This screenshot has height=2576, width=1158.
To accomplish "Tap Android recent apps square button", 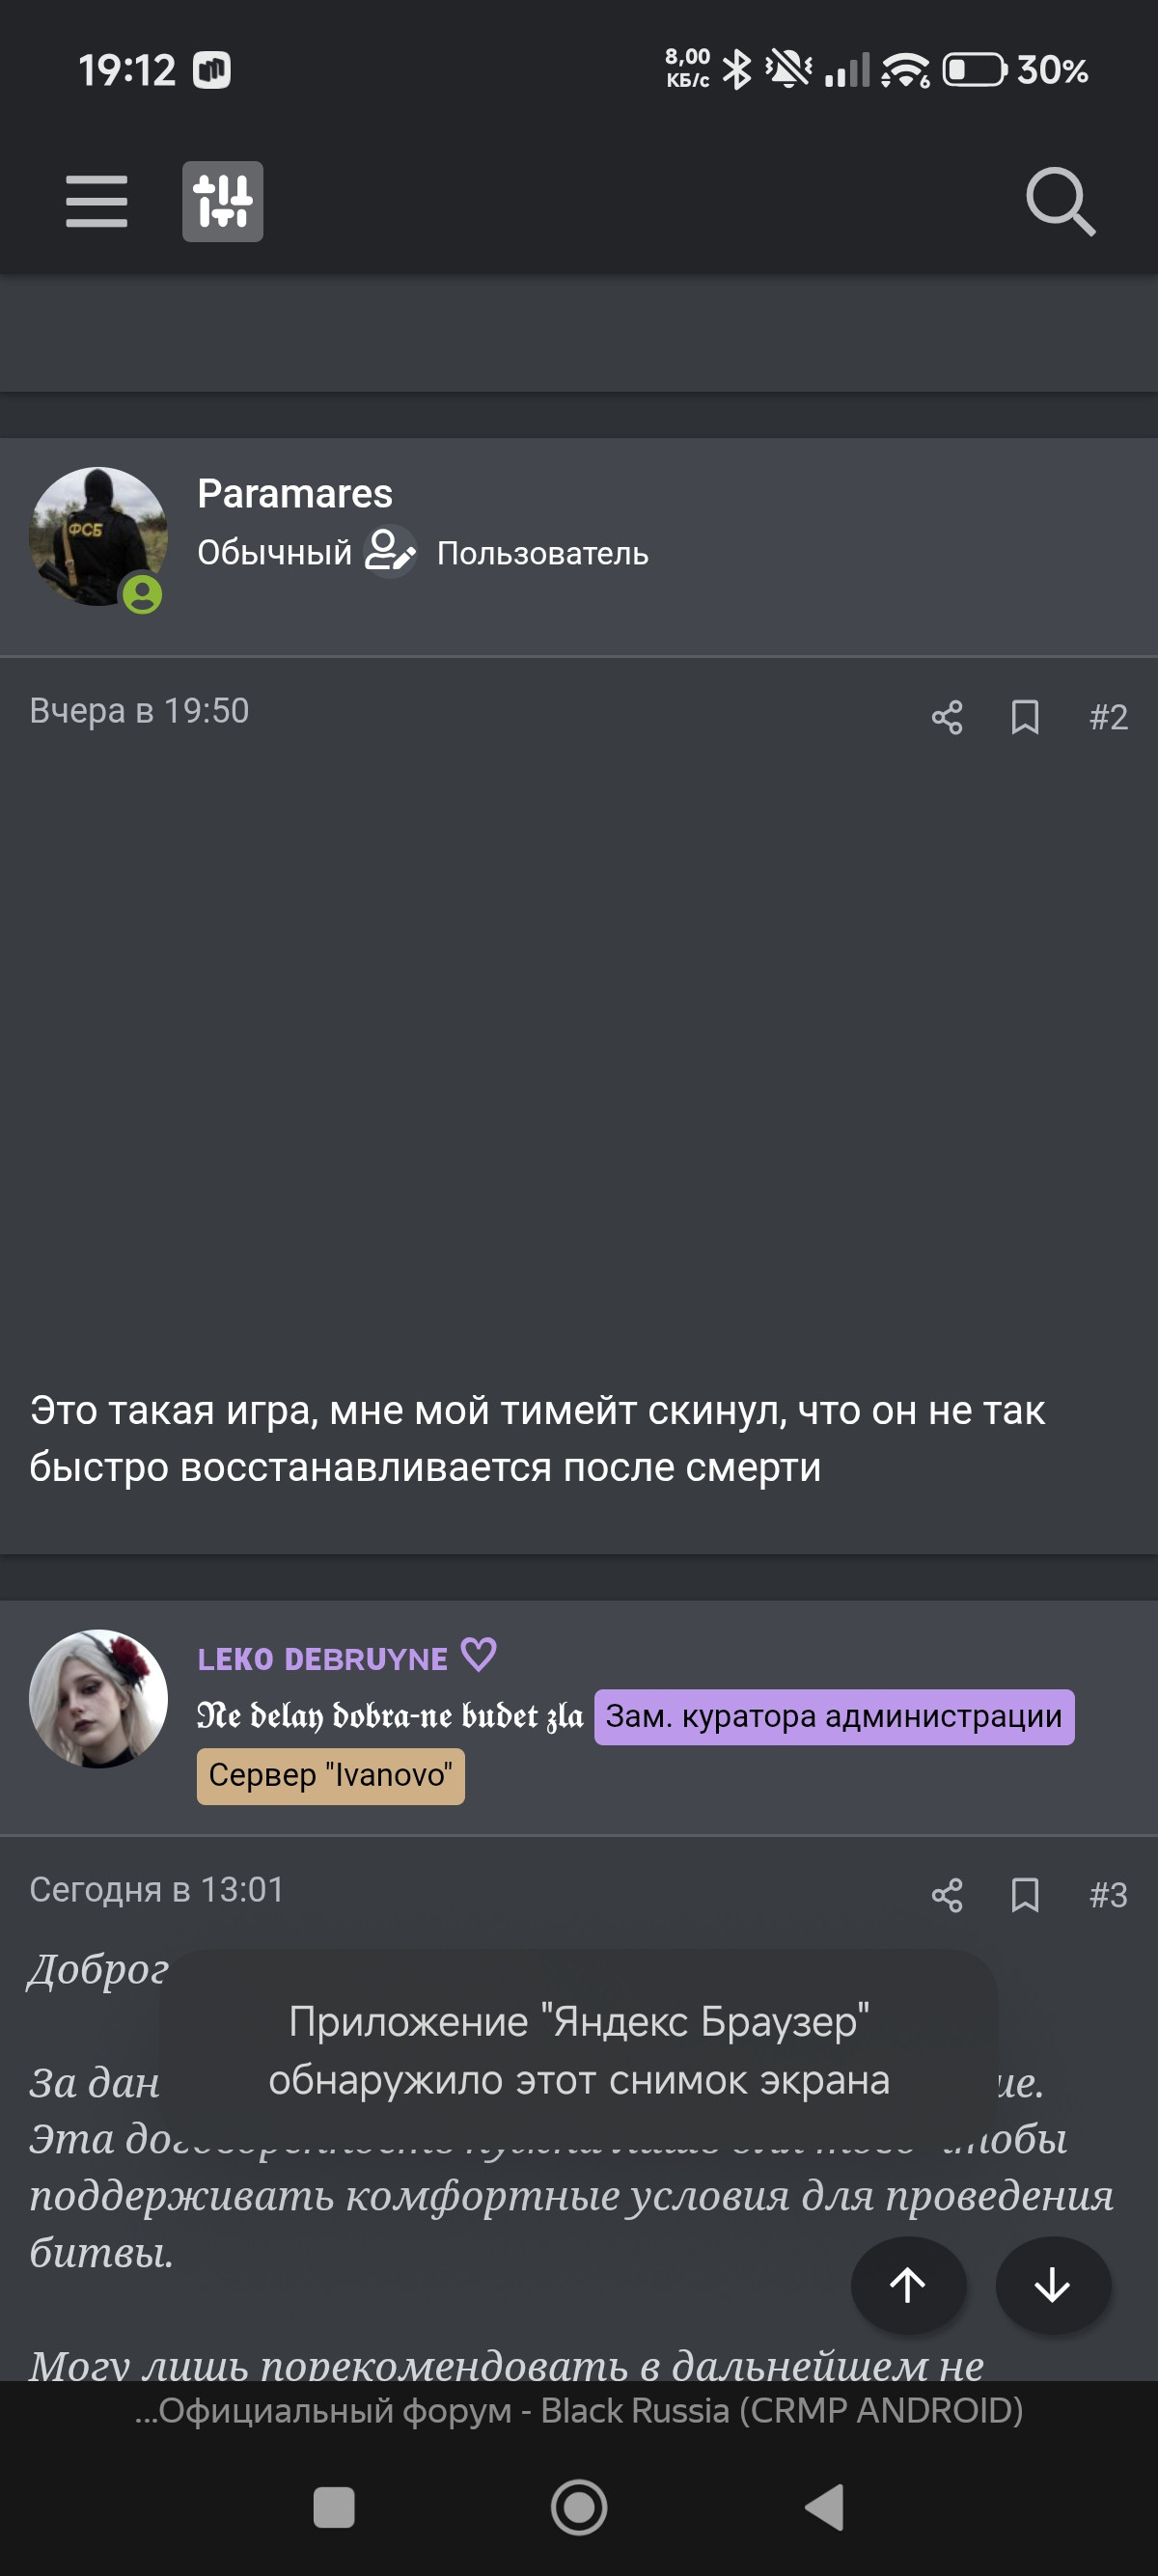I will pyautogui.click(x=334, y=2507).
